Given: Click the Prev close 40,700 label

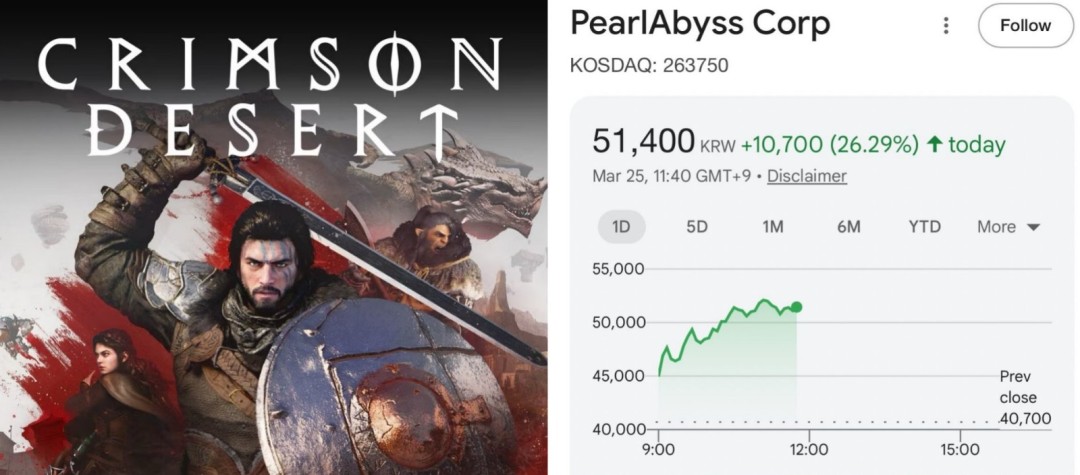Looking at the screenshot, I should coord(1024,398).
